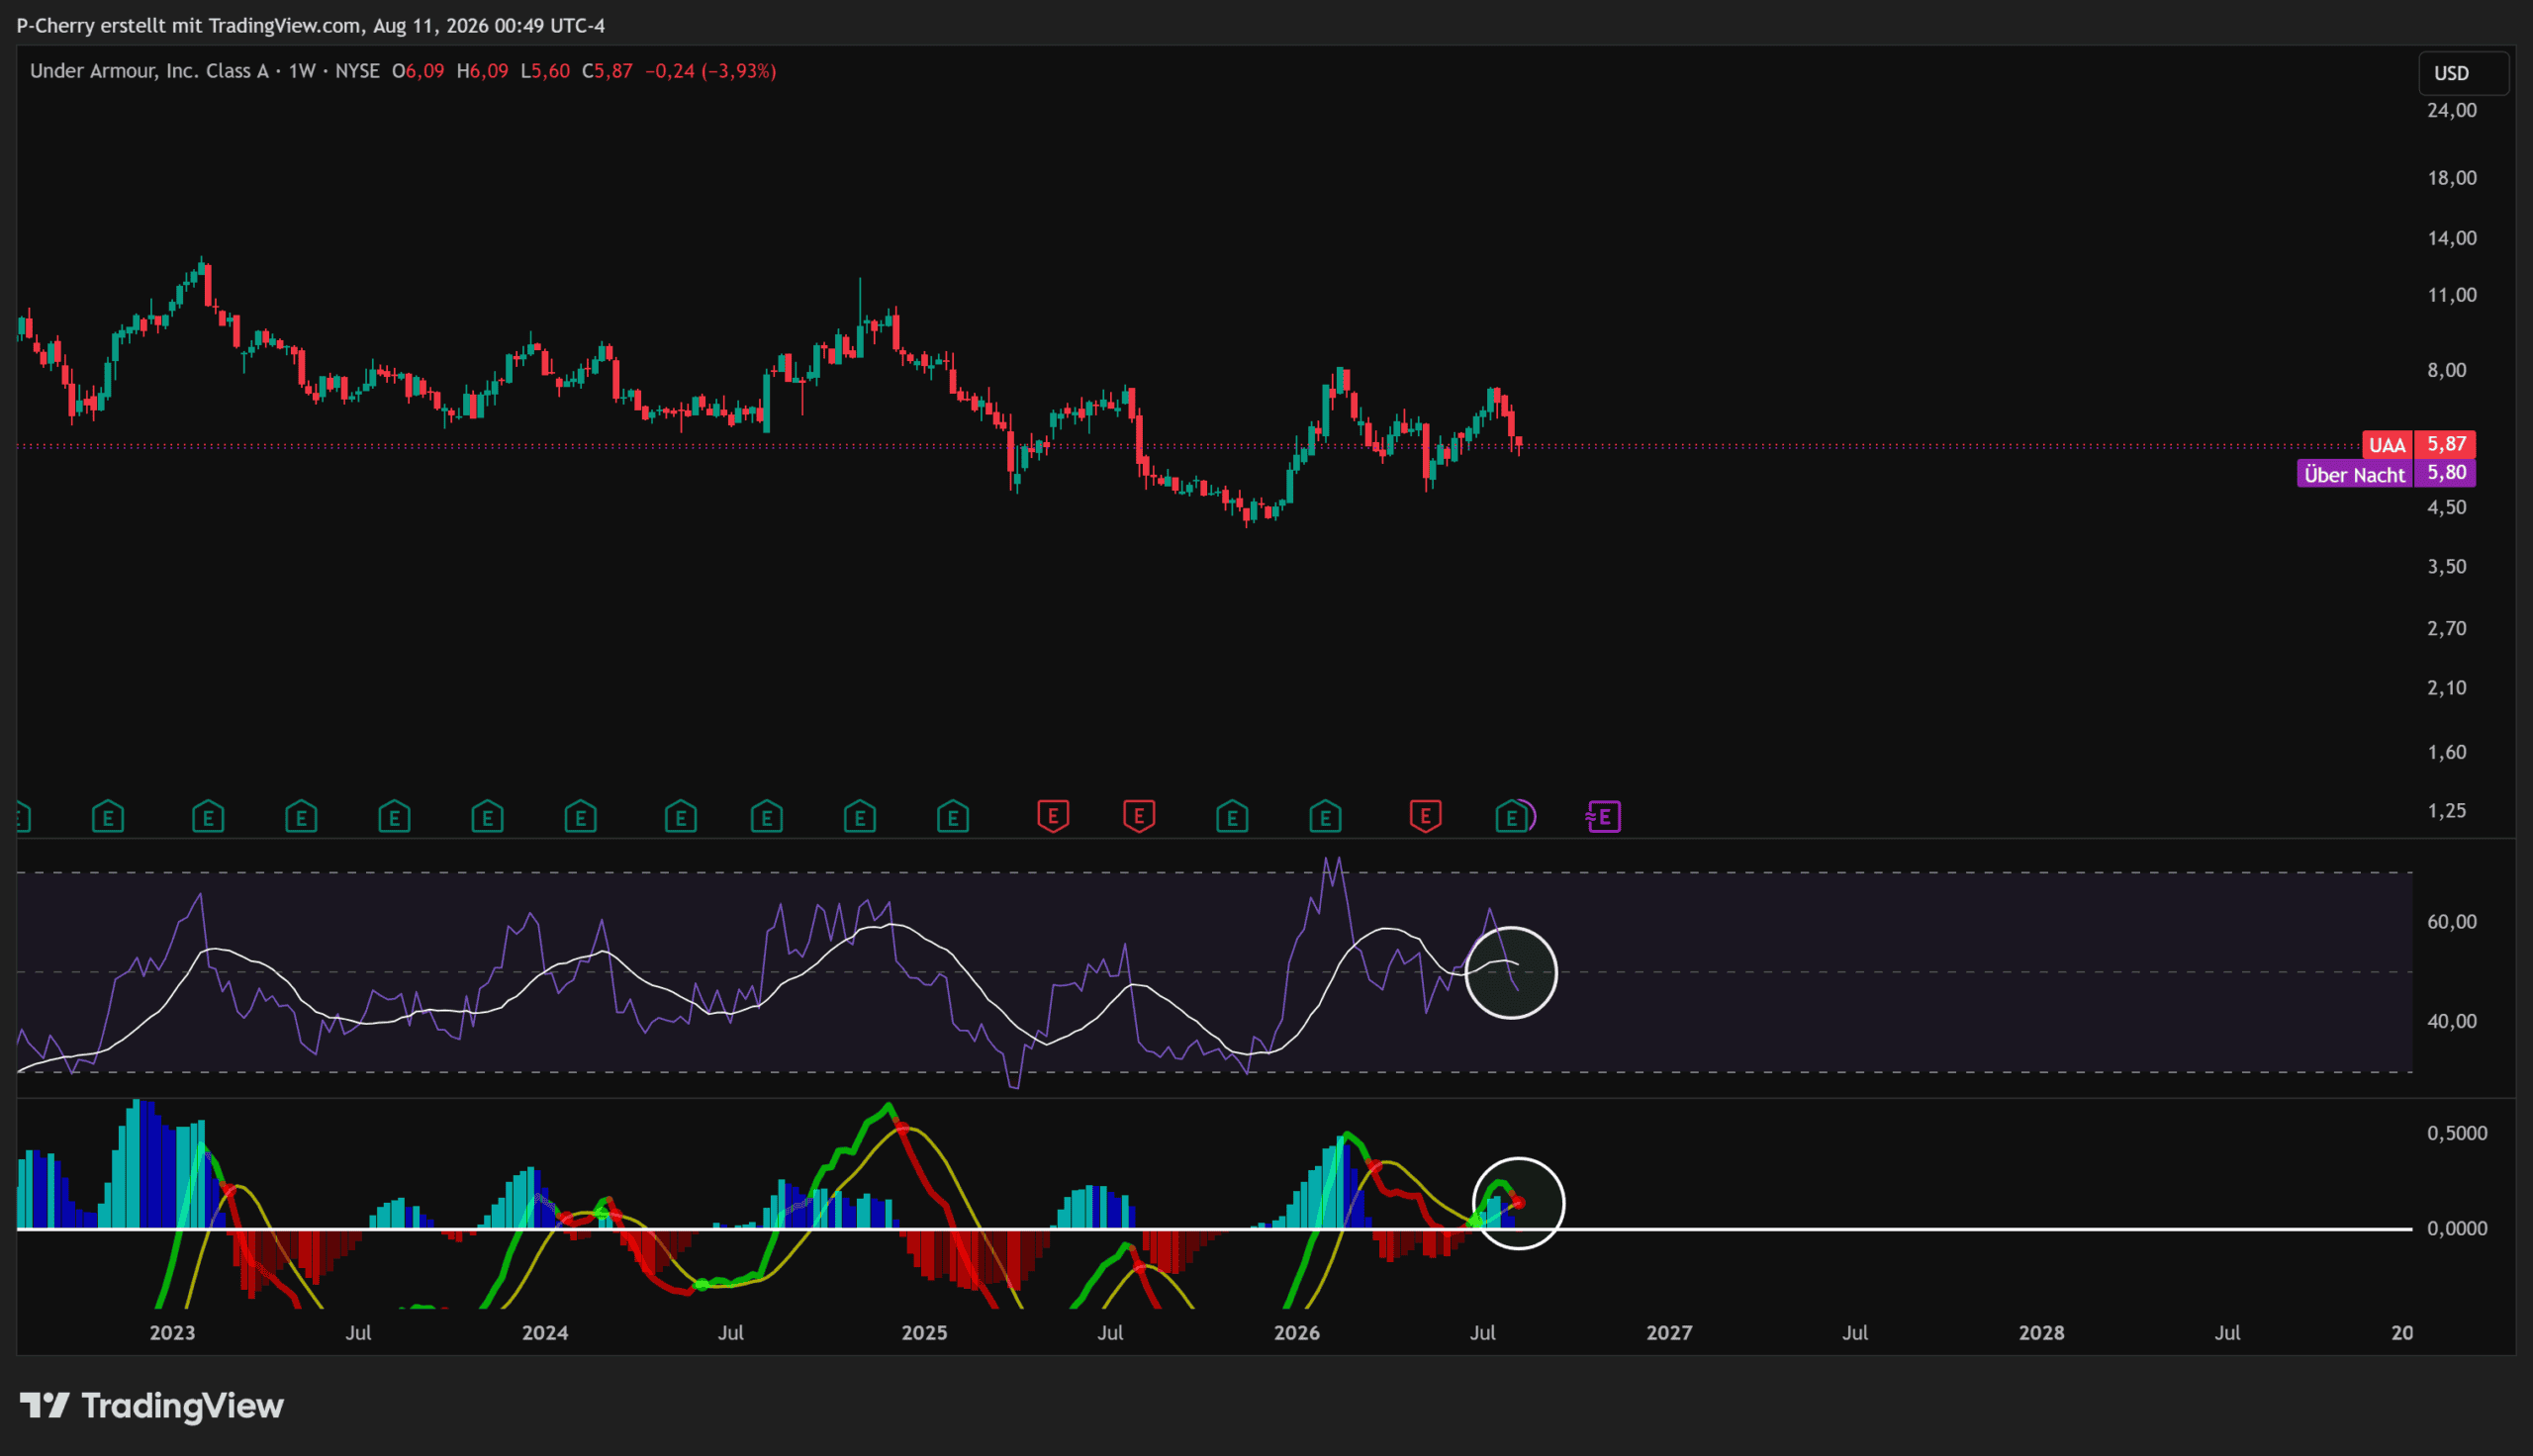Viewport: 2533px width, 1456px height.
Task: Click the TradingView logo
Action: pos(152,1406)
